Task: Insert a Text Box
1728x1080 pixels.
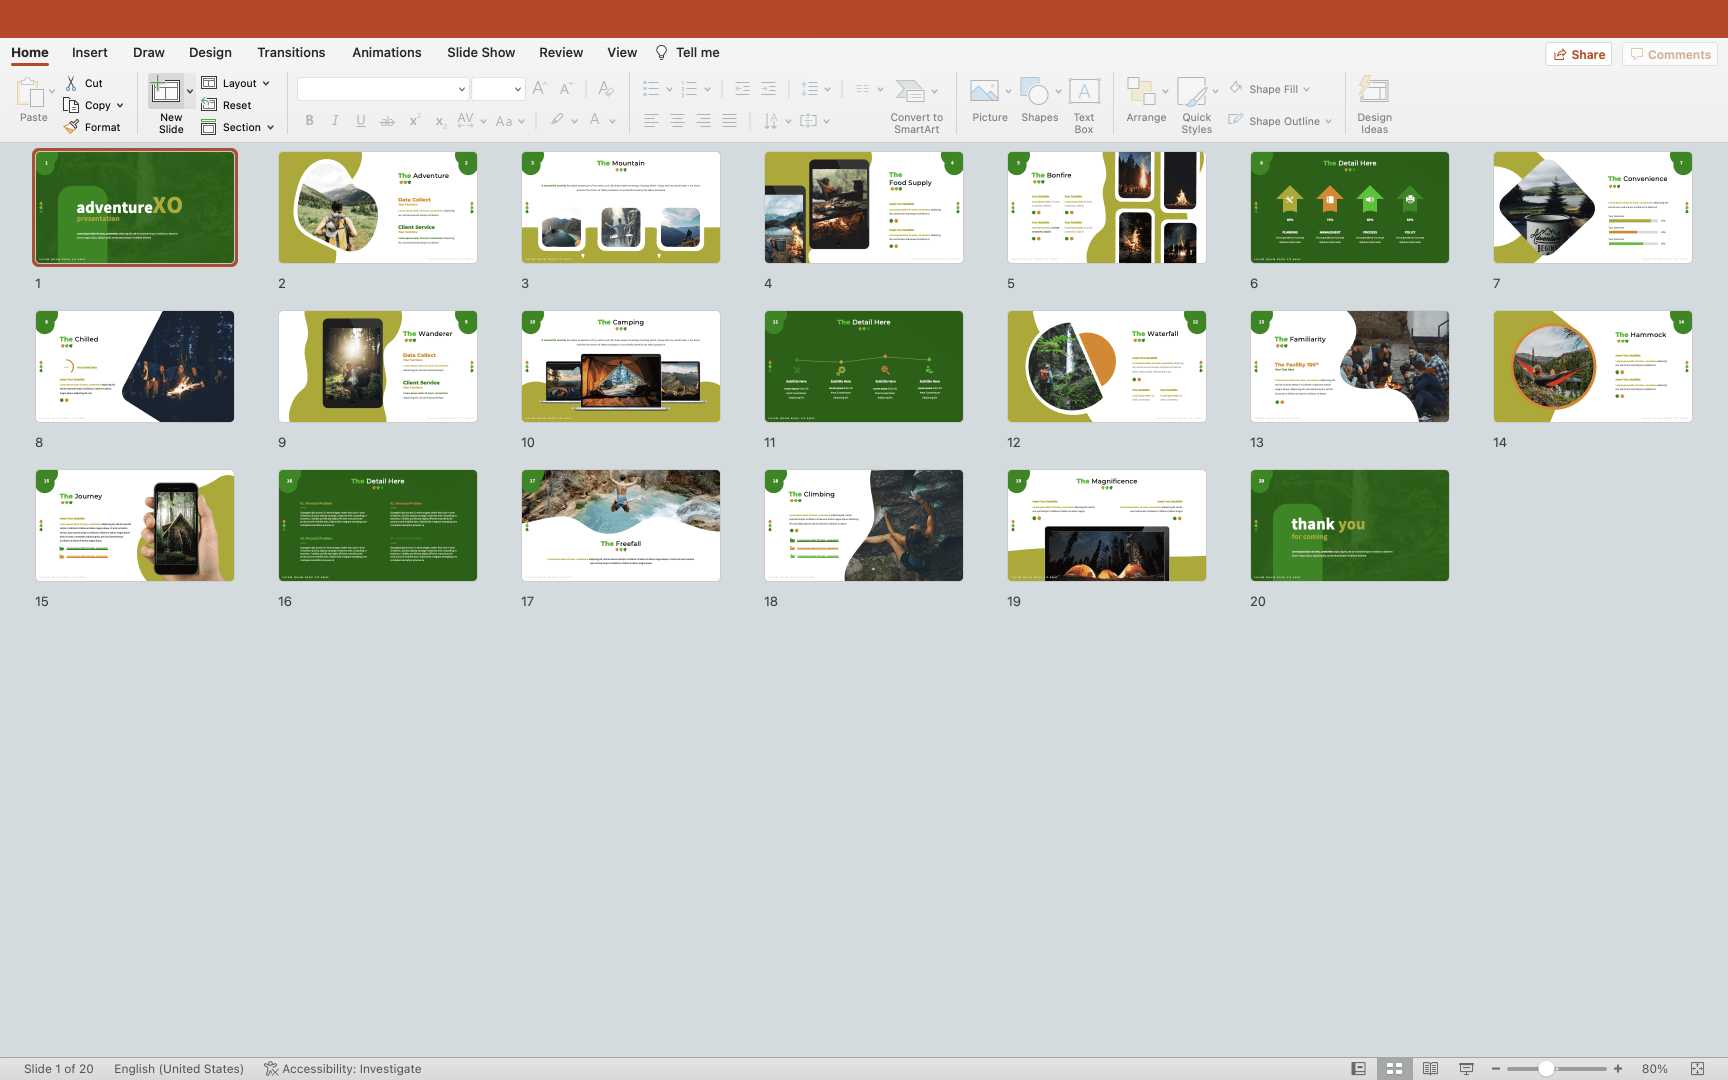Action: [x=1084, y=93]
